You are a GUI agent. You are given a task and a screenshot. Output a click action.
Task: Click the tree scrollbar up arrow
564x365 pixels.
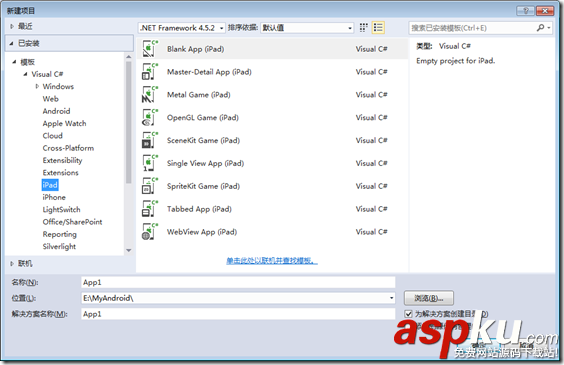(128, 57)
